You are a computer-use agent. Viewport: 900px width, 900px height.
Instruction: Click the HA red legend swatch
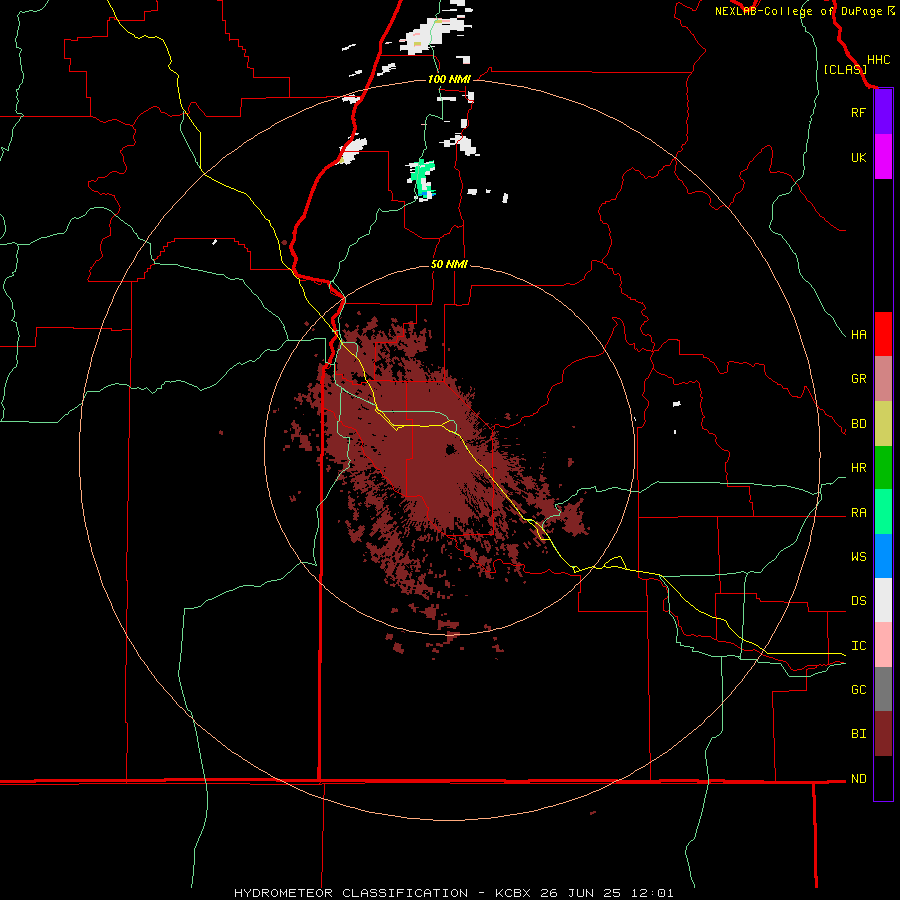[x=883, y=334]
